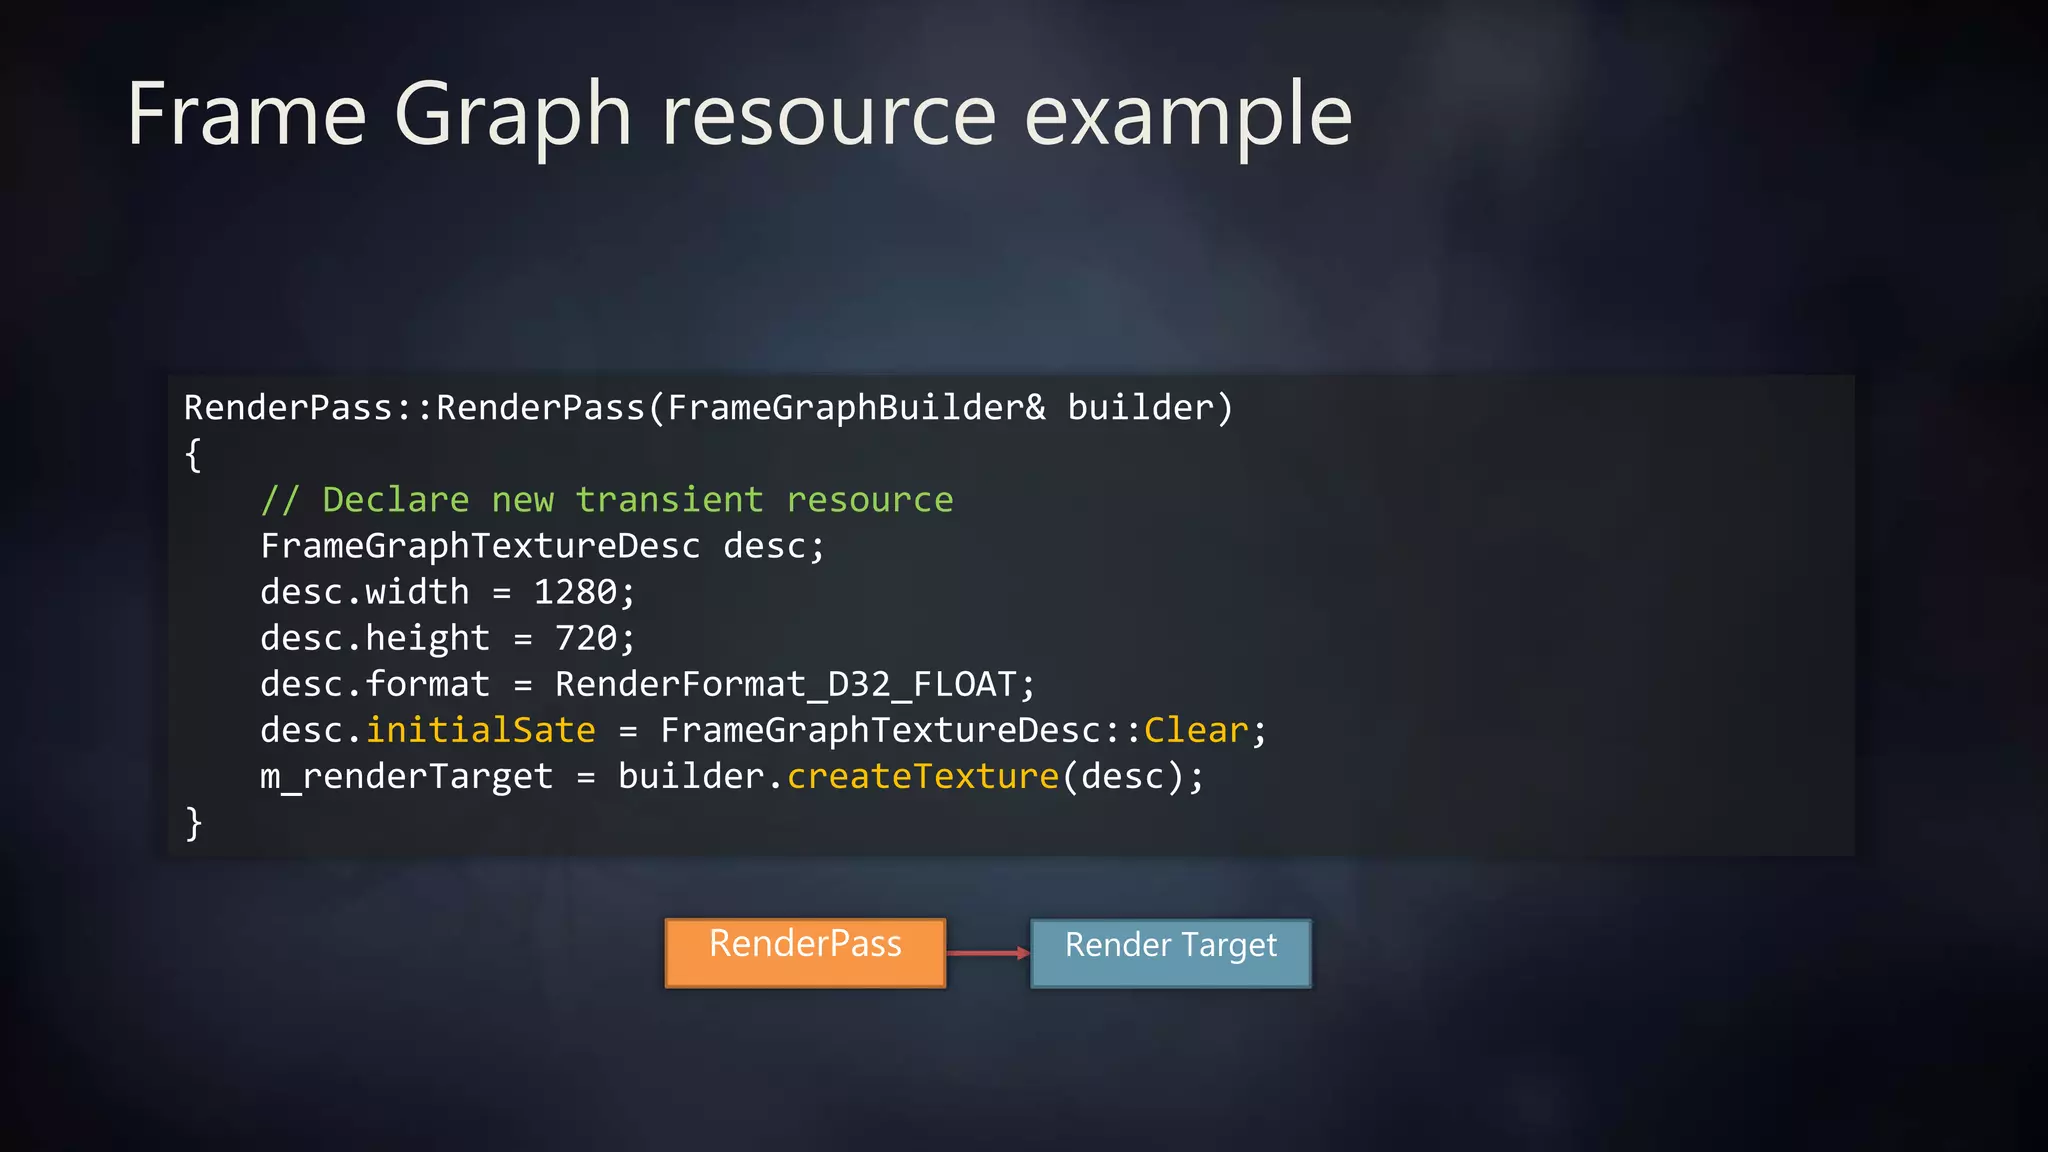Click the builder parameter name in the constructor

(1140, 408)
